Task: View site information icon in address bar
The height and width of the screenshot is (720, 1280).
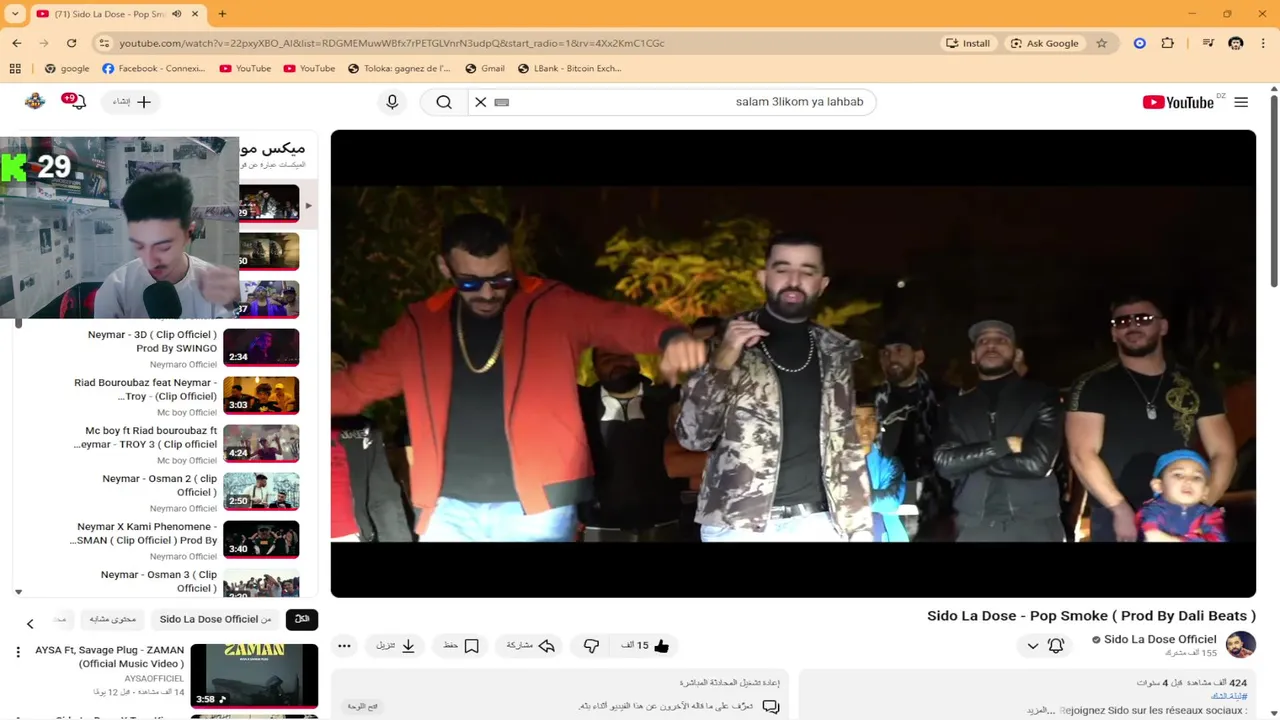Action: (104, 43)
